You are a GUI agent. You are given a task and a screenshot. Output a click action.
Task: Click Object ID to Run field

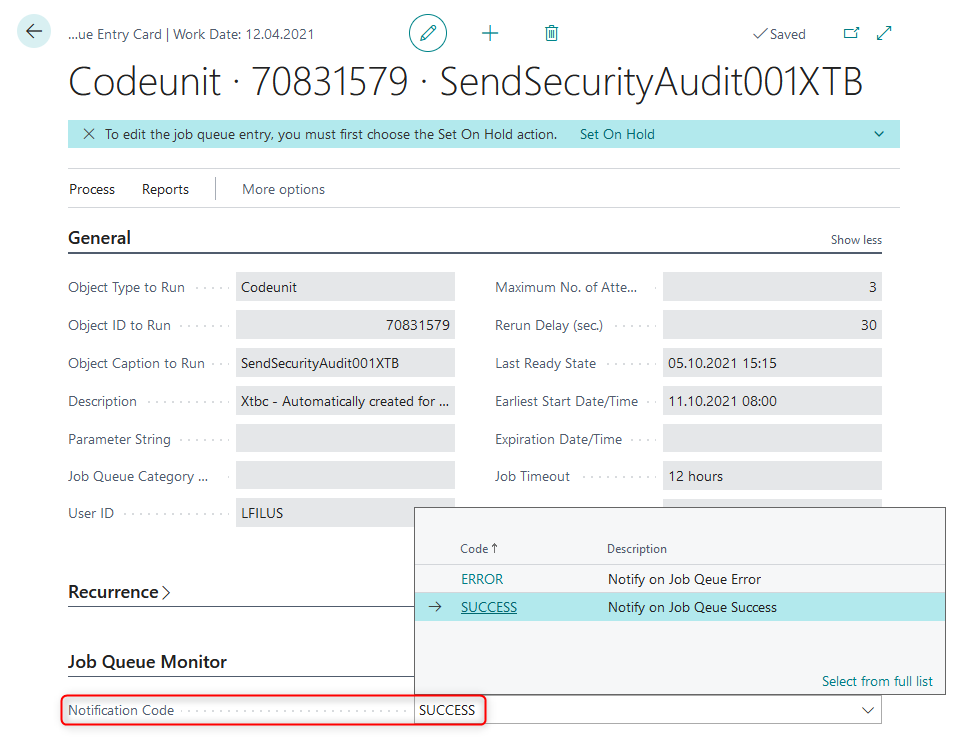pyautogui.click(x=345, y=325)
